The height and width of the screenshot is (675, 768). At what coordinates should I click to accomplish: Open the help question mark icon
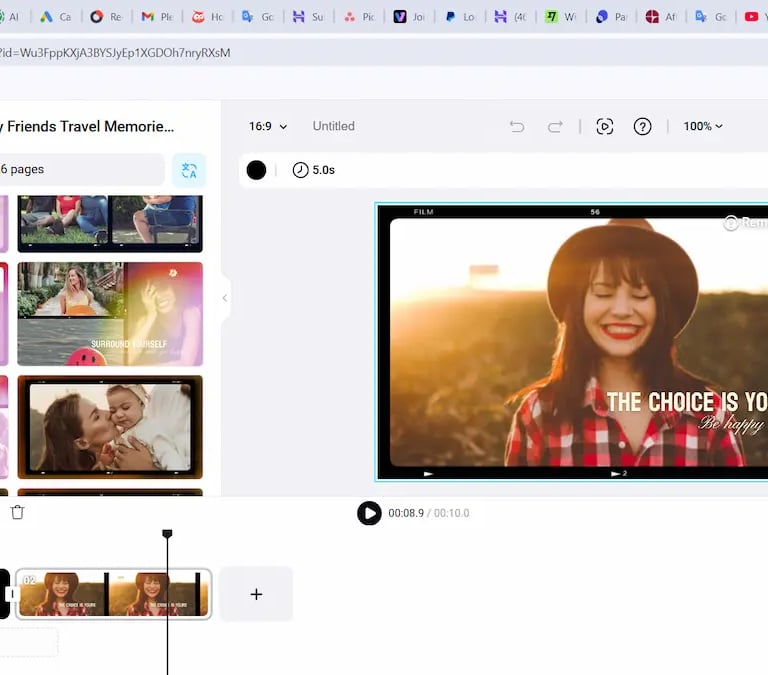[x=642, y=126]
